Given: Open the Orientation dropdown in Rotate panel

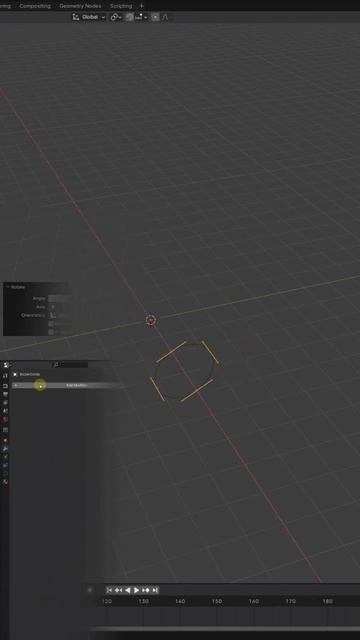Looking at the screenshot, I should pyautogui.click(x=59, y=315).
